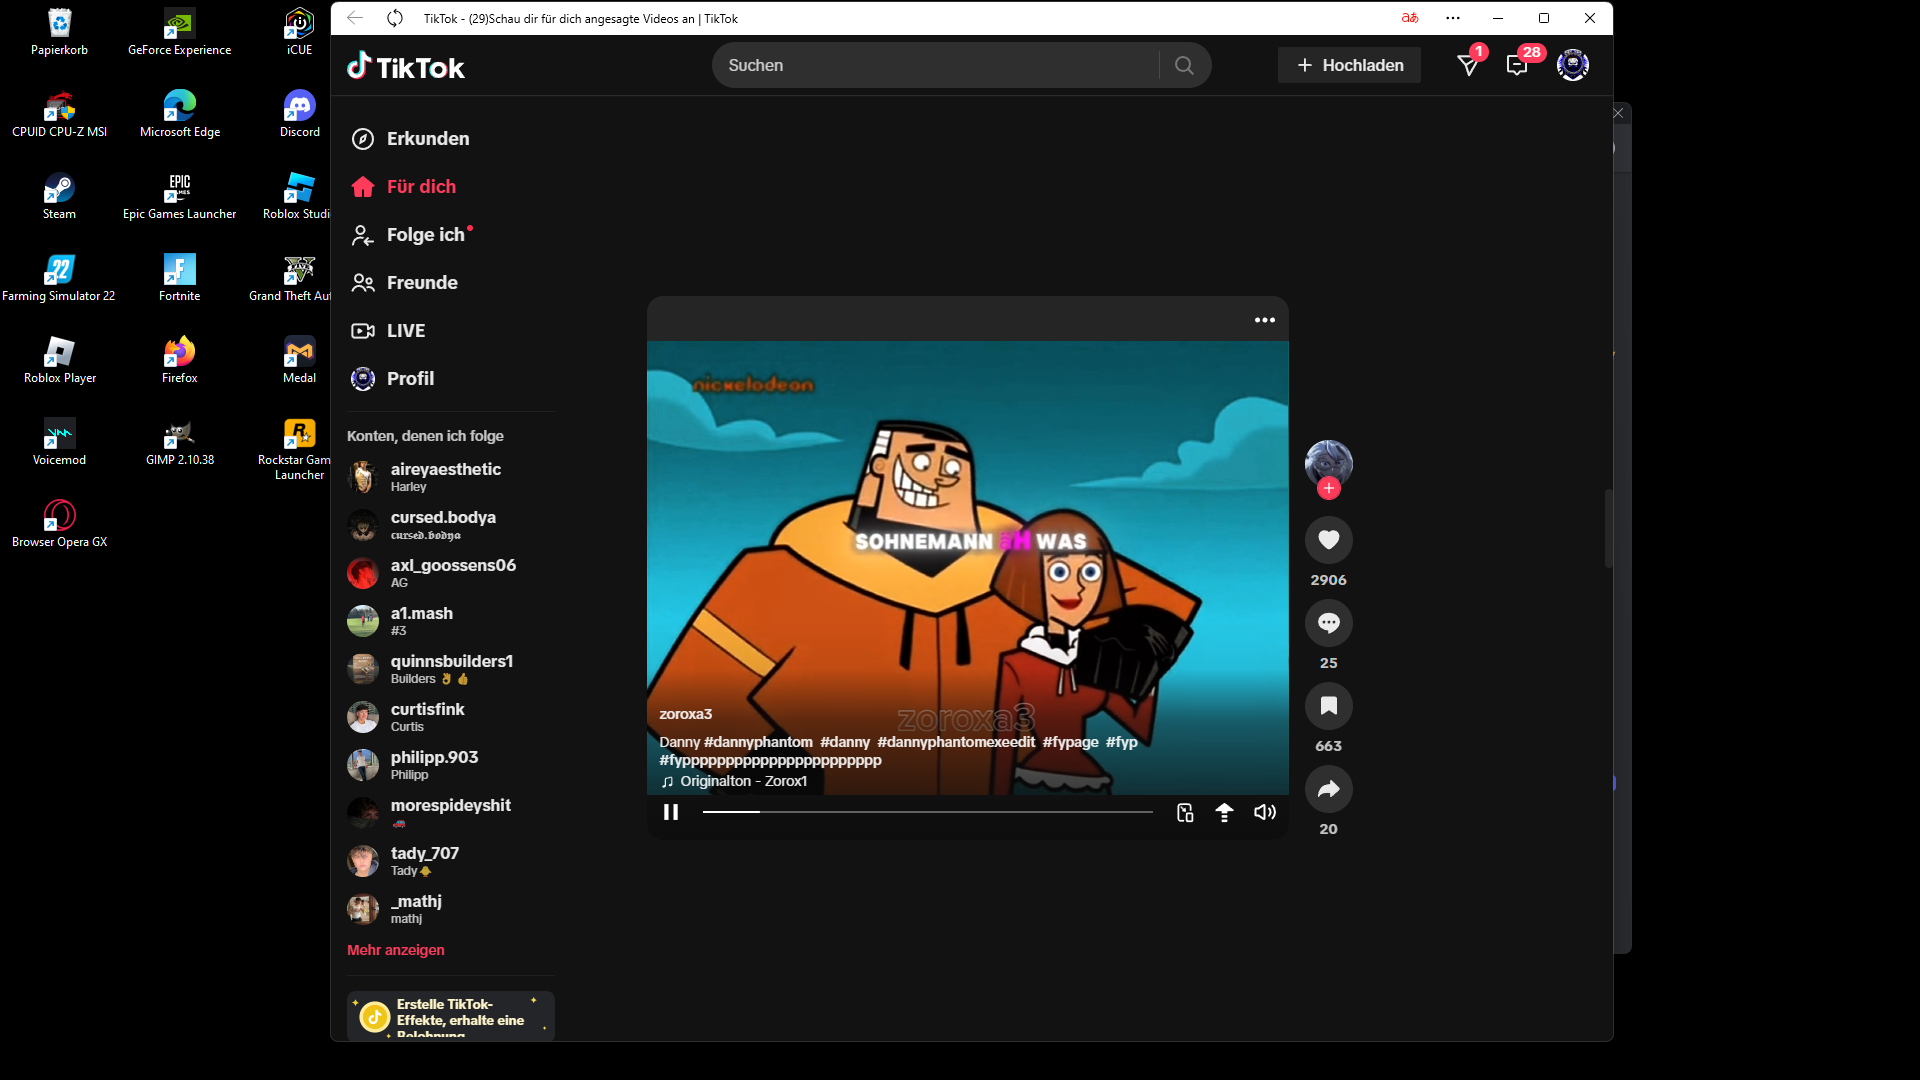Click the search magnifier icon
1920x1080 pixels.
pyautogui.click(x=1184, y=66)
